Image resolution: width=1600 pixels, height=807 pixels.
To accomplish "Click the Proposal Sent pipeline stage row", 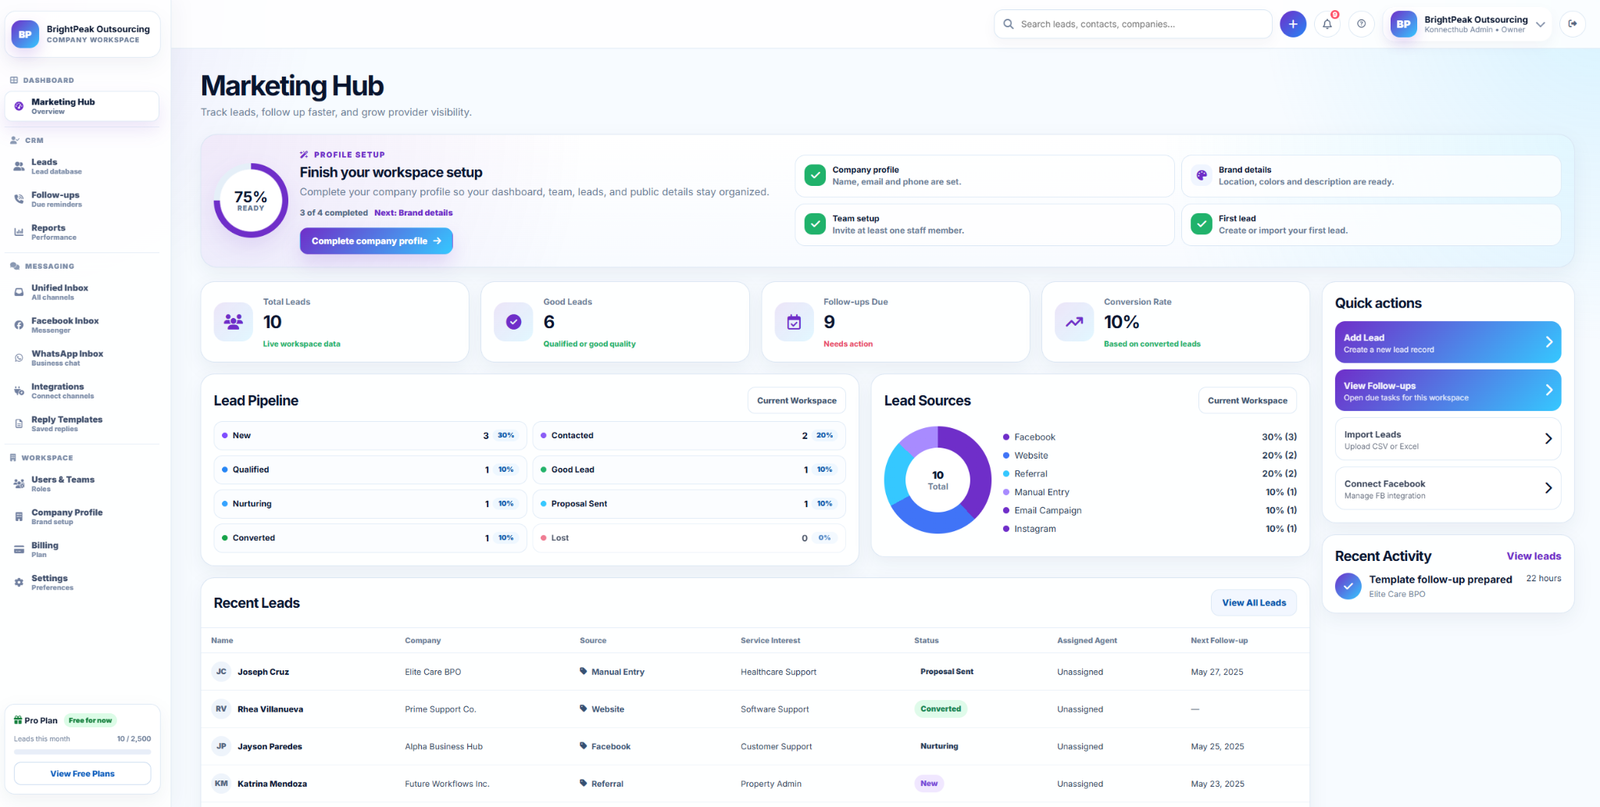I will 688,504.
